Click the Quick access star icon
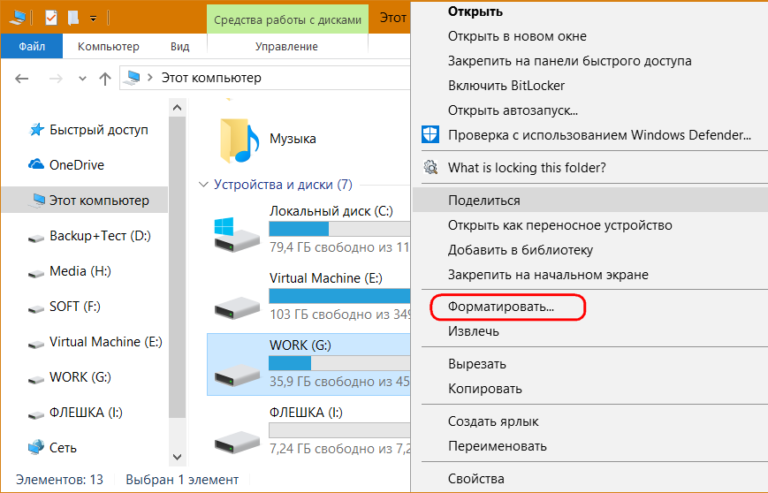This screenshot has width=768, height=493. point(36,130)
